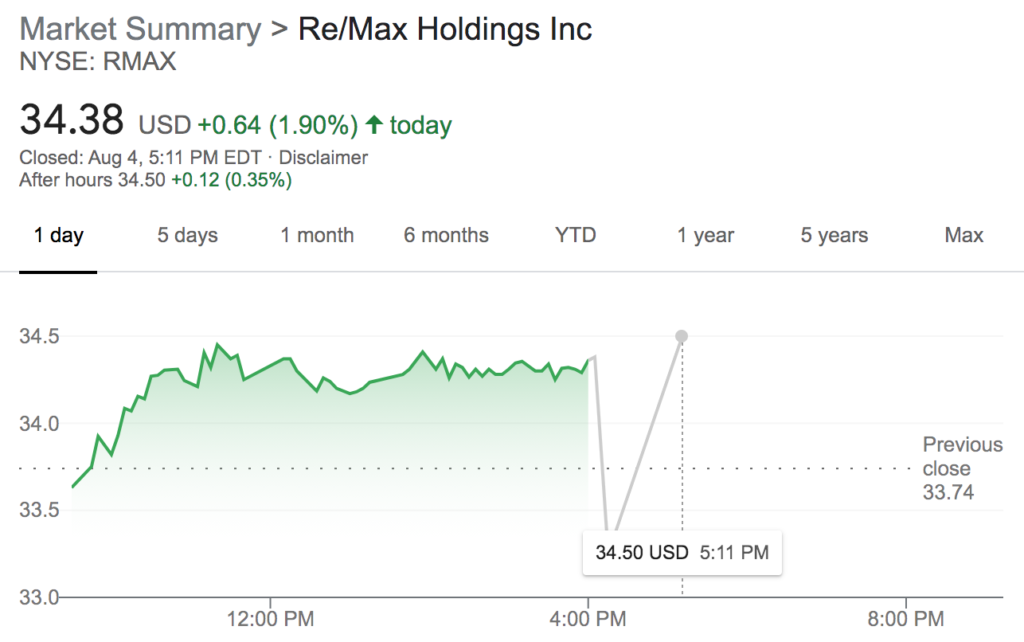The width and height of the screenshot is (1024, 642).
Task: Switch to the 5 days chart view
Action: click(x=186, y=235)
